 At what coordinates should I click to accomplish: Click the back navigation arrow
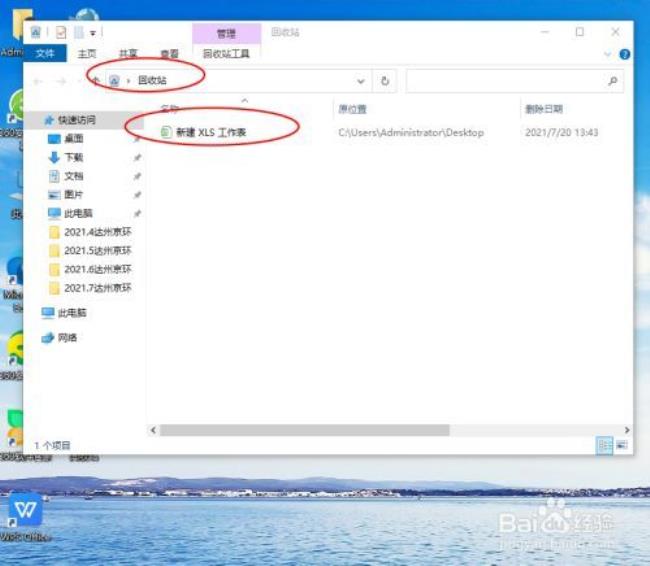coord(38,81)
